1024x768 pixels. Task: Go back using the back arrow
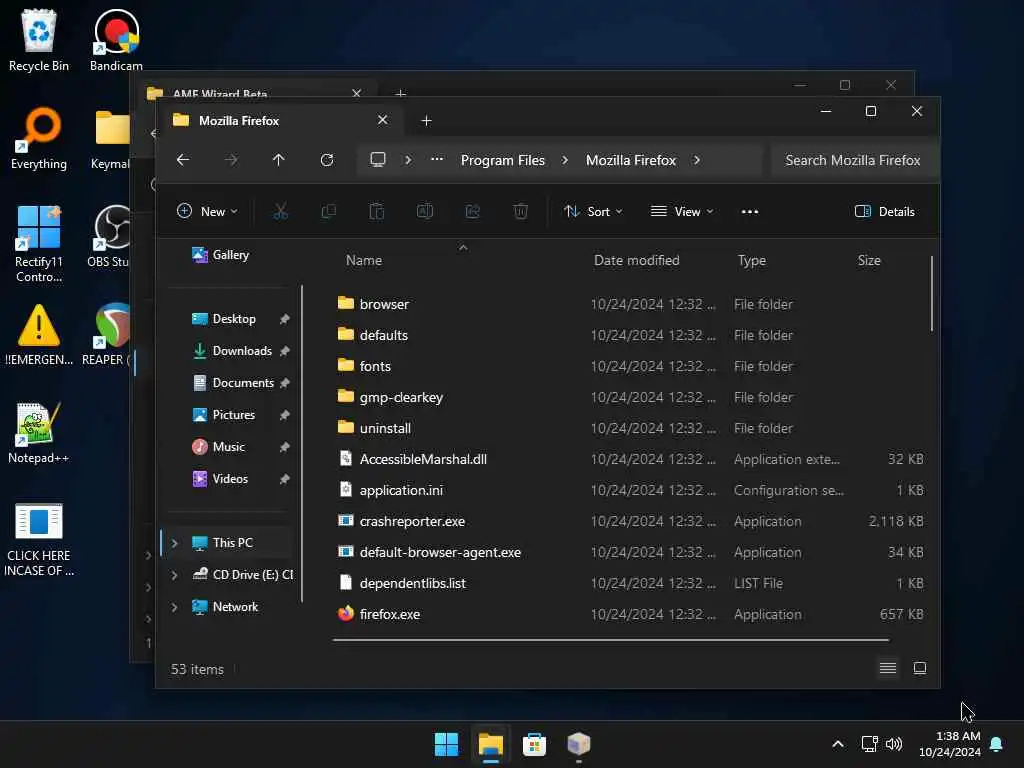[x=183, y=160]
